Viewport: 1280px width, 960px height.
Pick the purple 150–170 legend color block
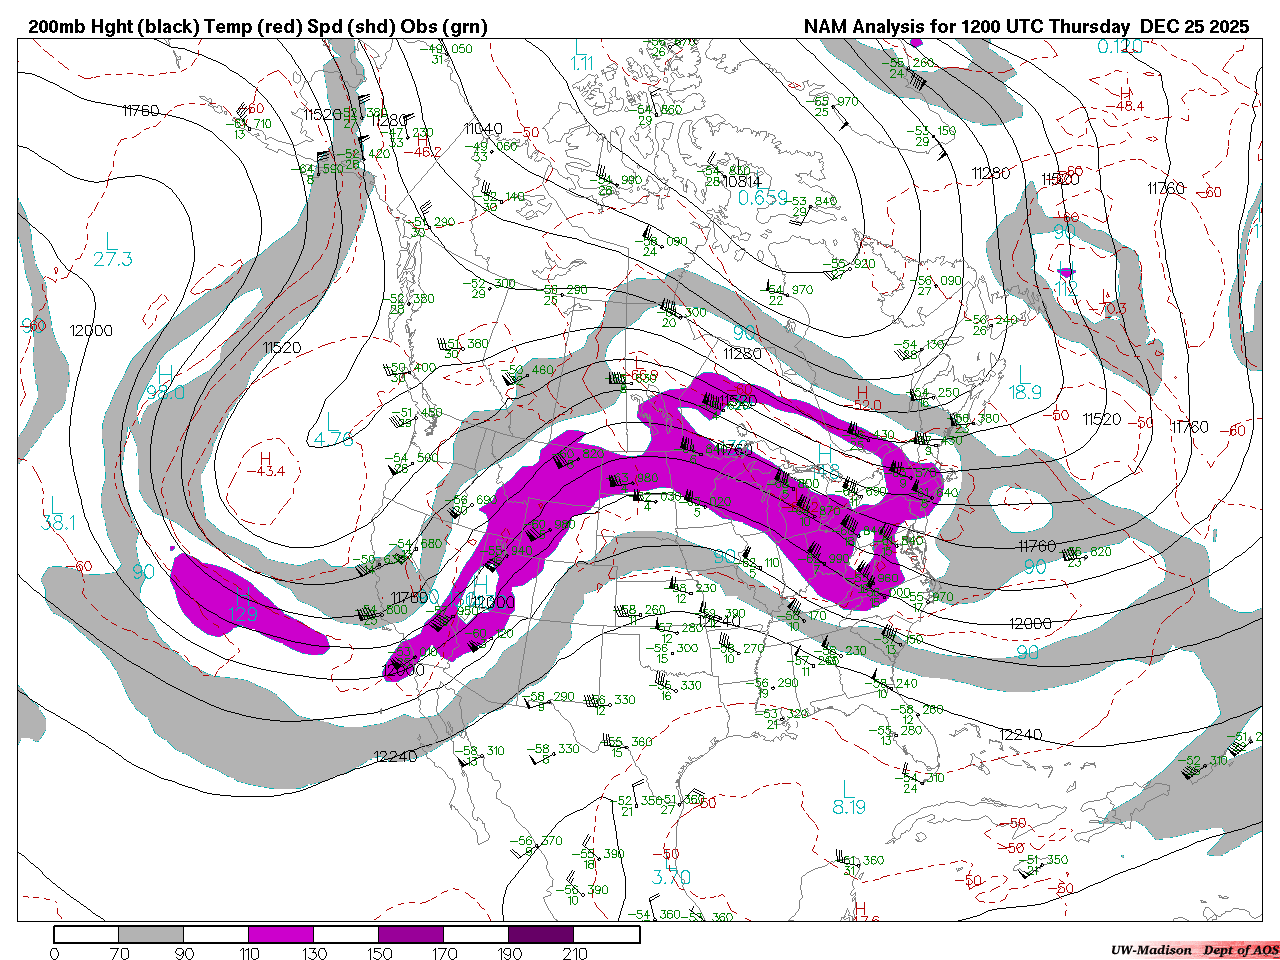411,935
